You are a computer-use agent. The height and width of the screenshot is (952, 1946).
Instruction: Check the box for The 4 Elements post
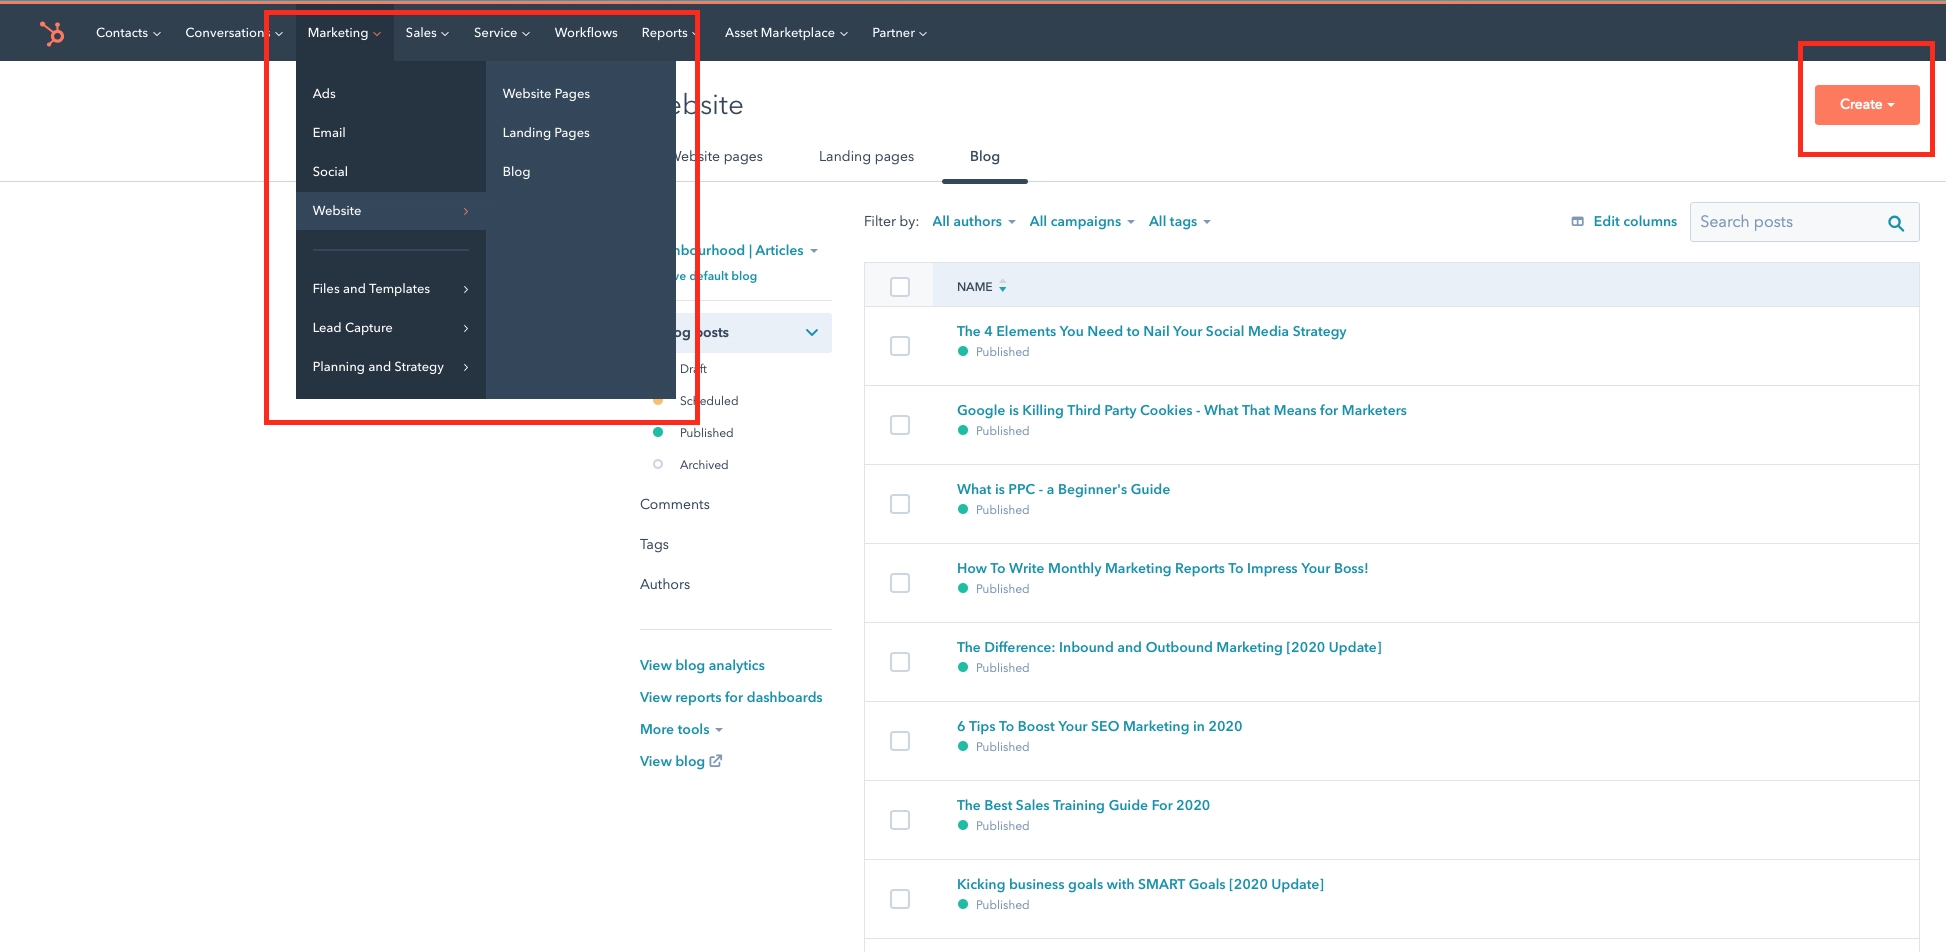tap(900, 346)
